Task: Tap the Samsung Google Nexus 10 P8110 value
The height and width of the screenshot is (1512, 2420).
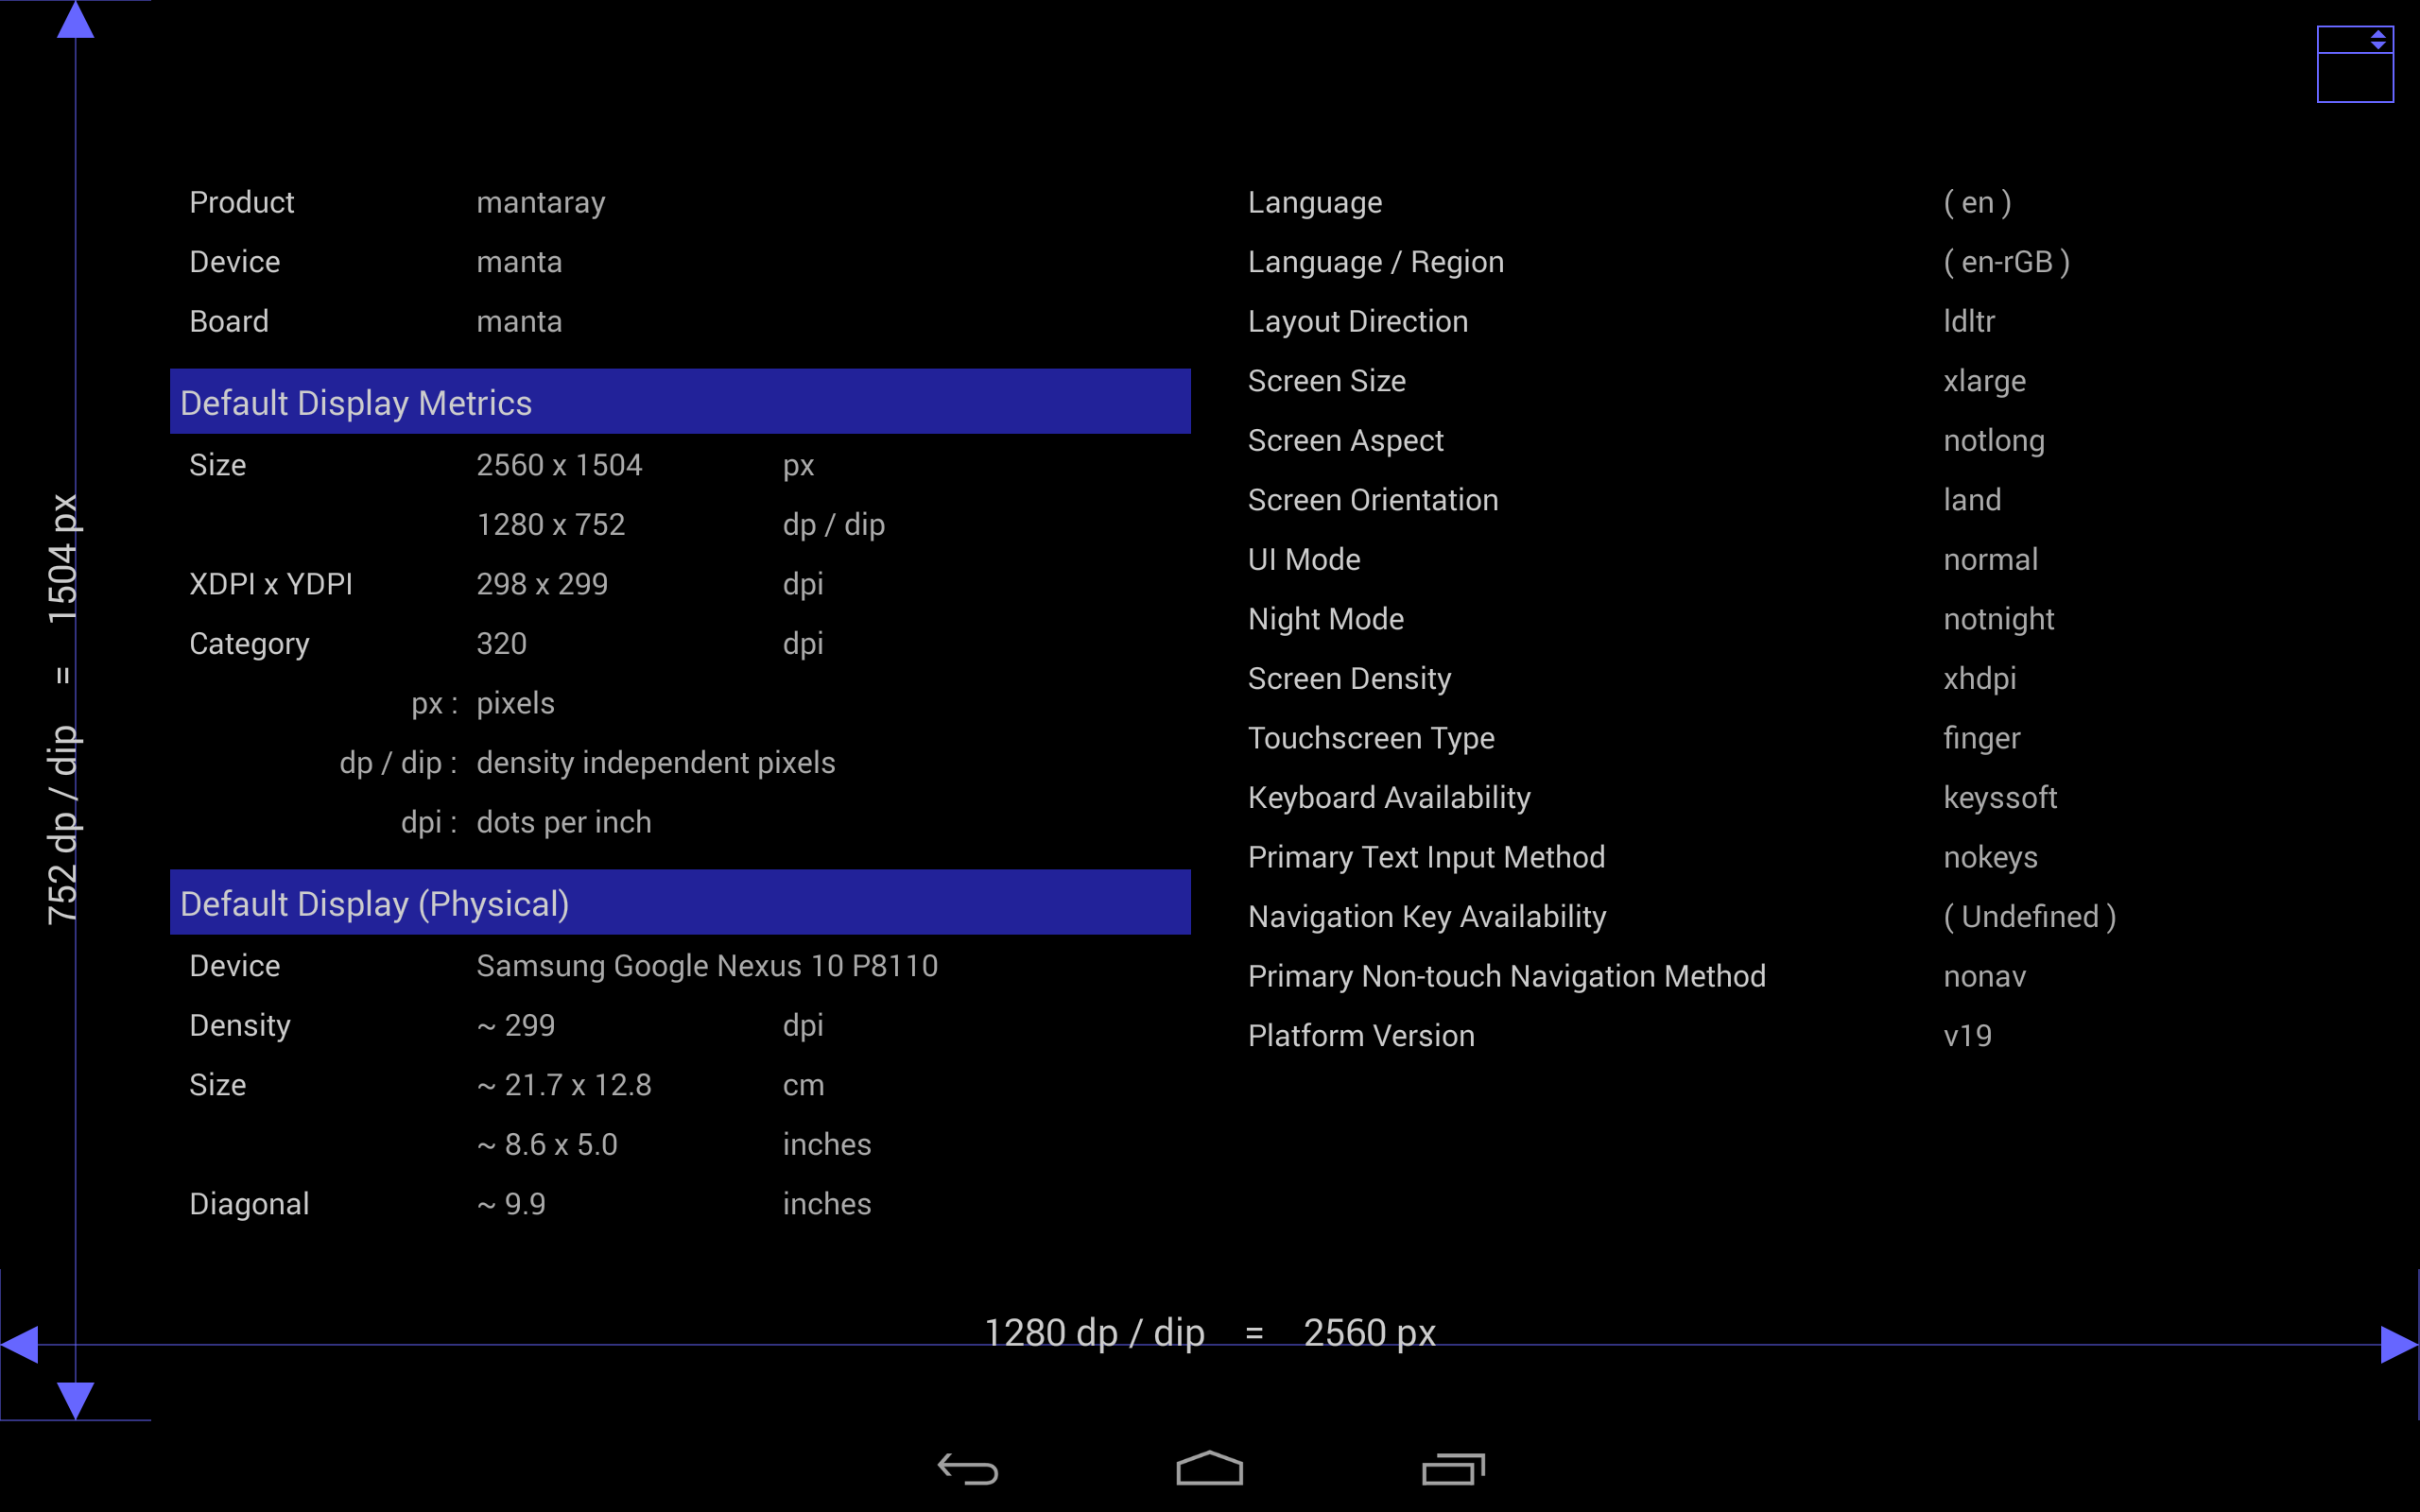Action: click(x=707, y=966)
